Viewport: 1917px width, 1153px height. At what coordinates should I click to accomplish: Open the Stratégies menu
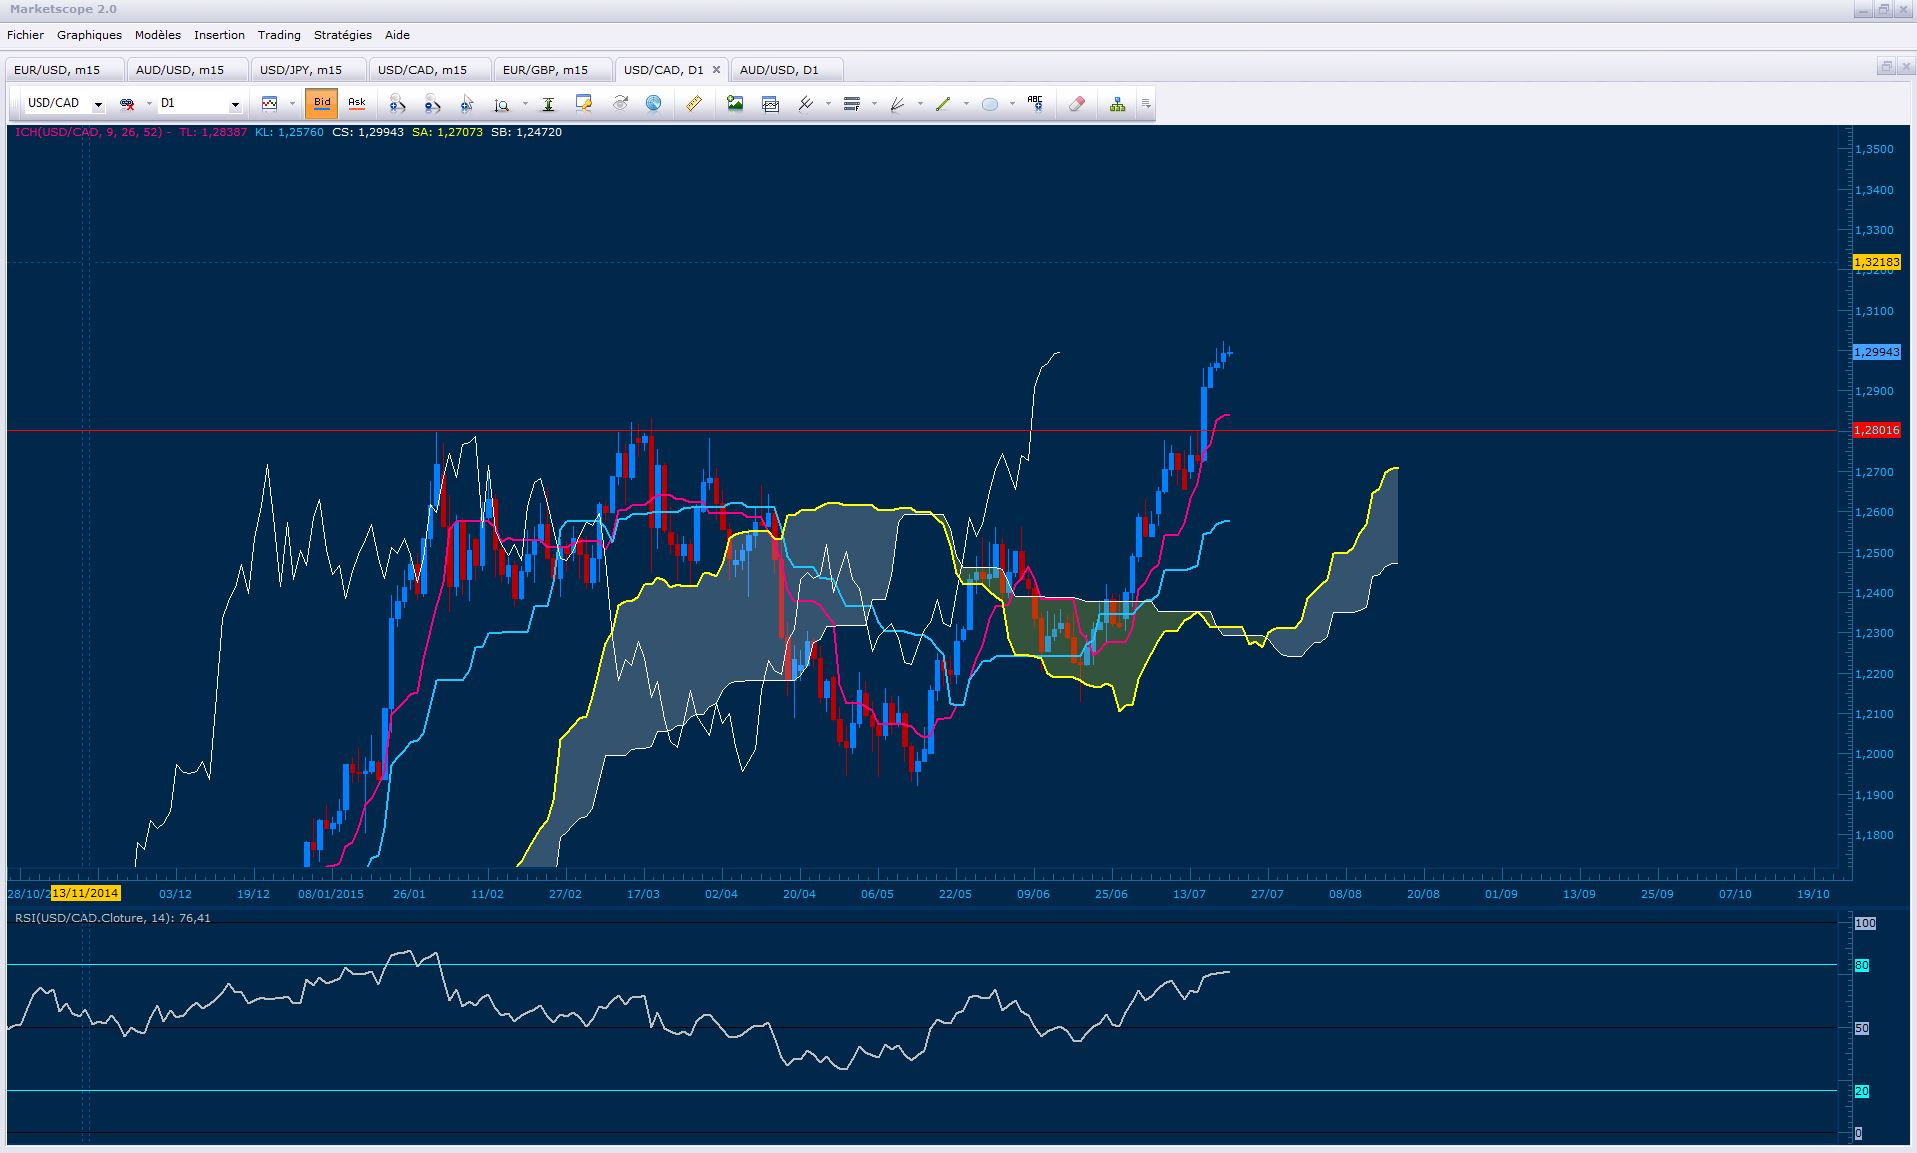coord(343,35)
